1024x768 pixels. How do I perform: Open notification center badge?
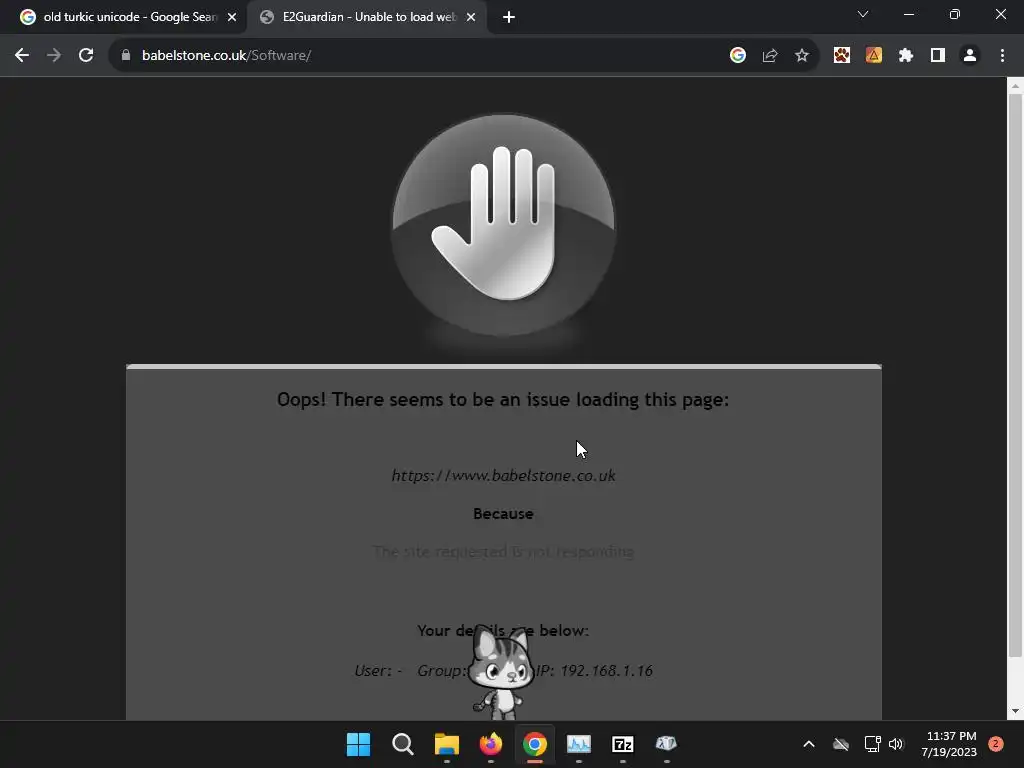click(996, 744)
